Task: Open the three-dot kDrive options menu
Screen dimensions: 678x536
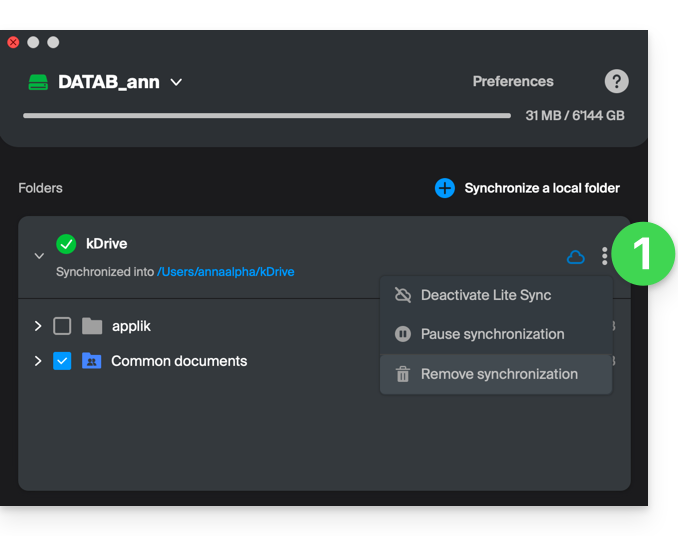Action: [604, 257]
